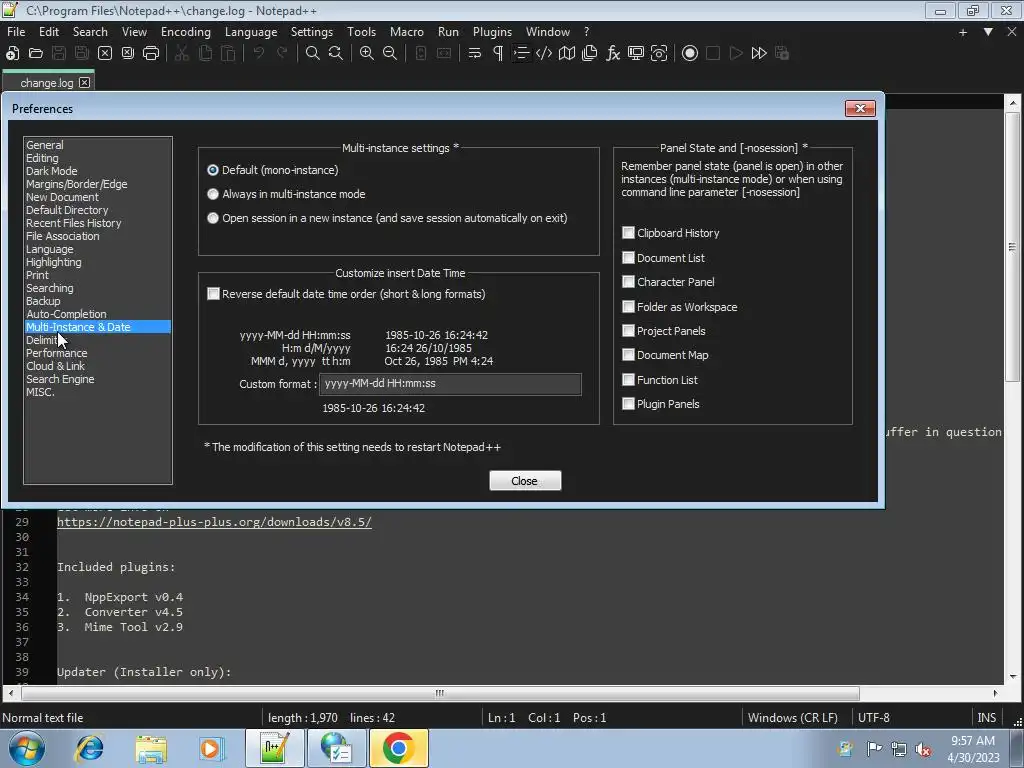Viewport: 1024px width, 768px height.
Task: Click the add new tab plus button
Action: coord(963,31)
